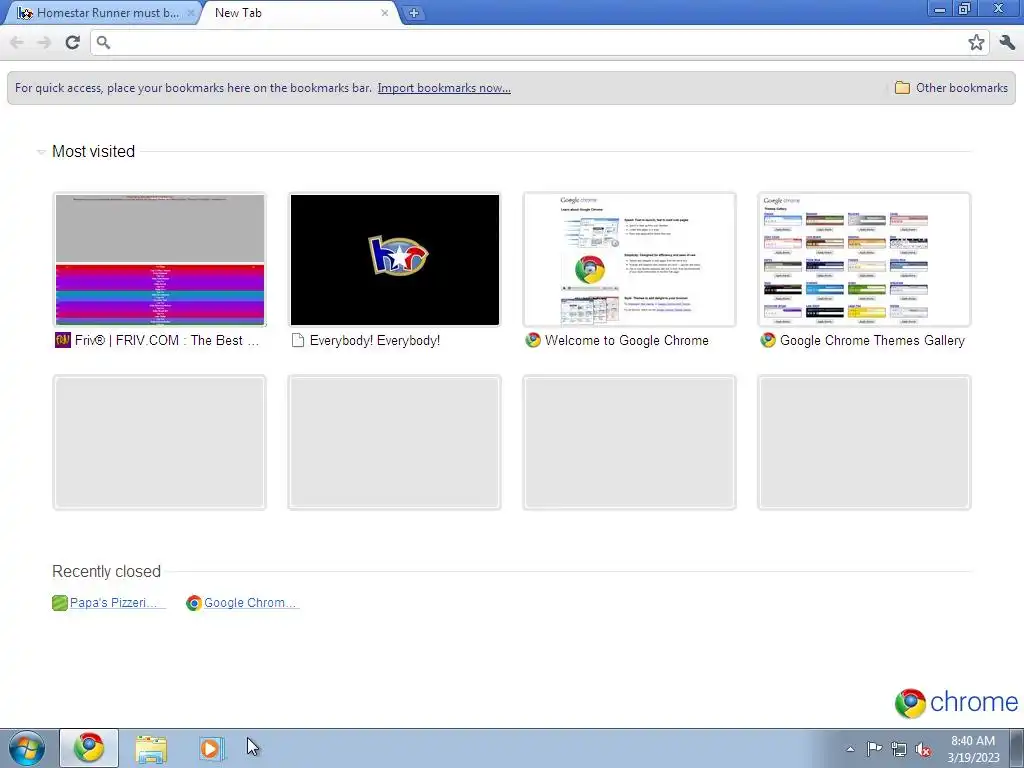The width and height of the screenshot is (1024, 768).
Task: Click Welcome to Google Chrome title text
Action: [x=626, y=340]
